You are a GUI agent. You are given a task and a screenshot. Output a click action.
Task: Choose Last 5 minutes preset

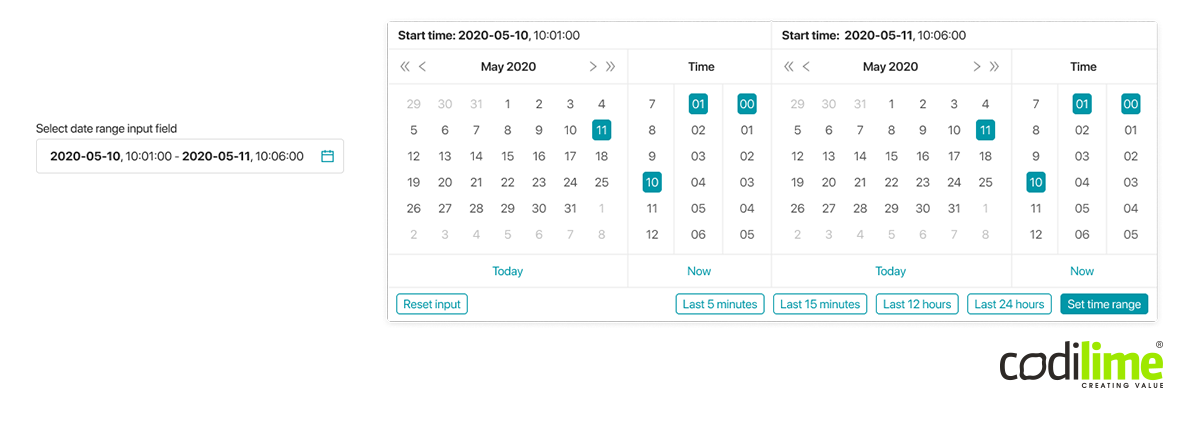(720, 304)
